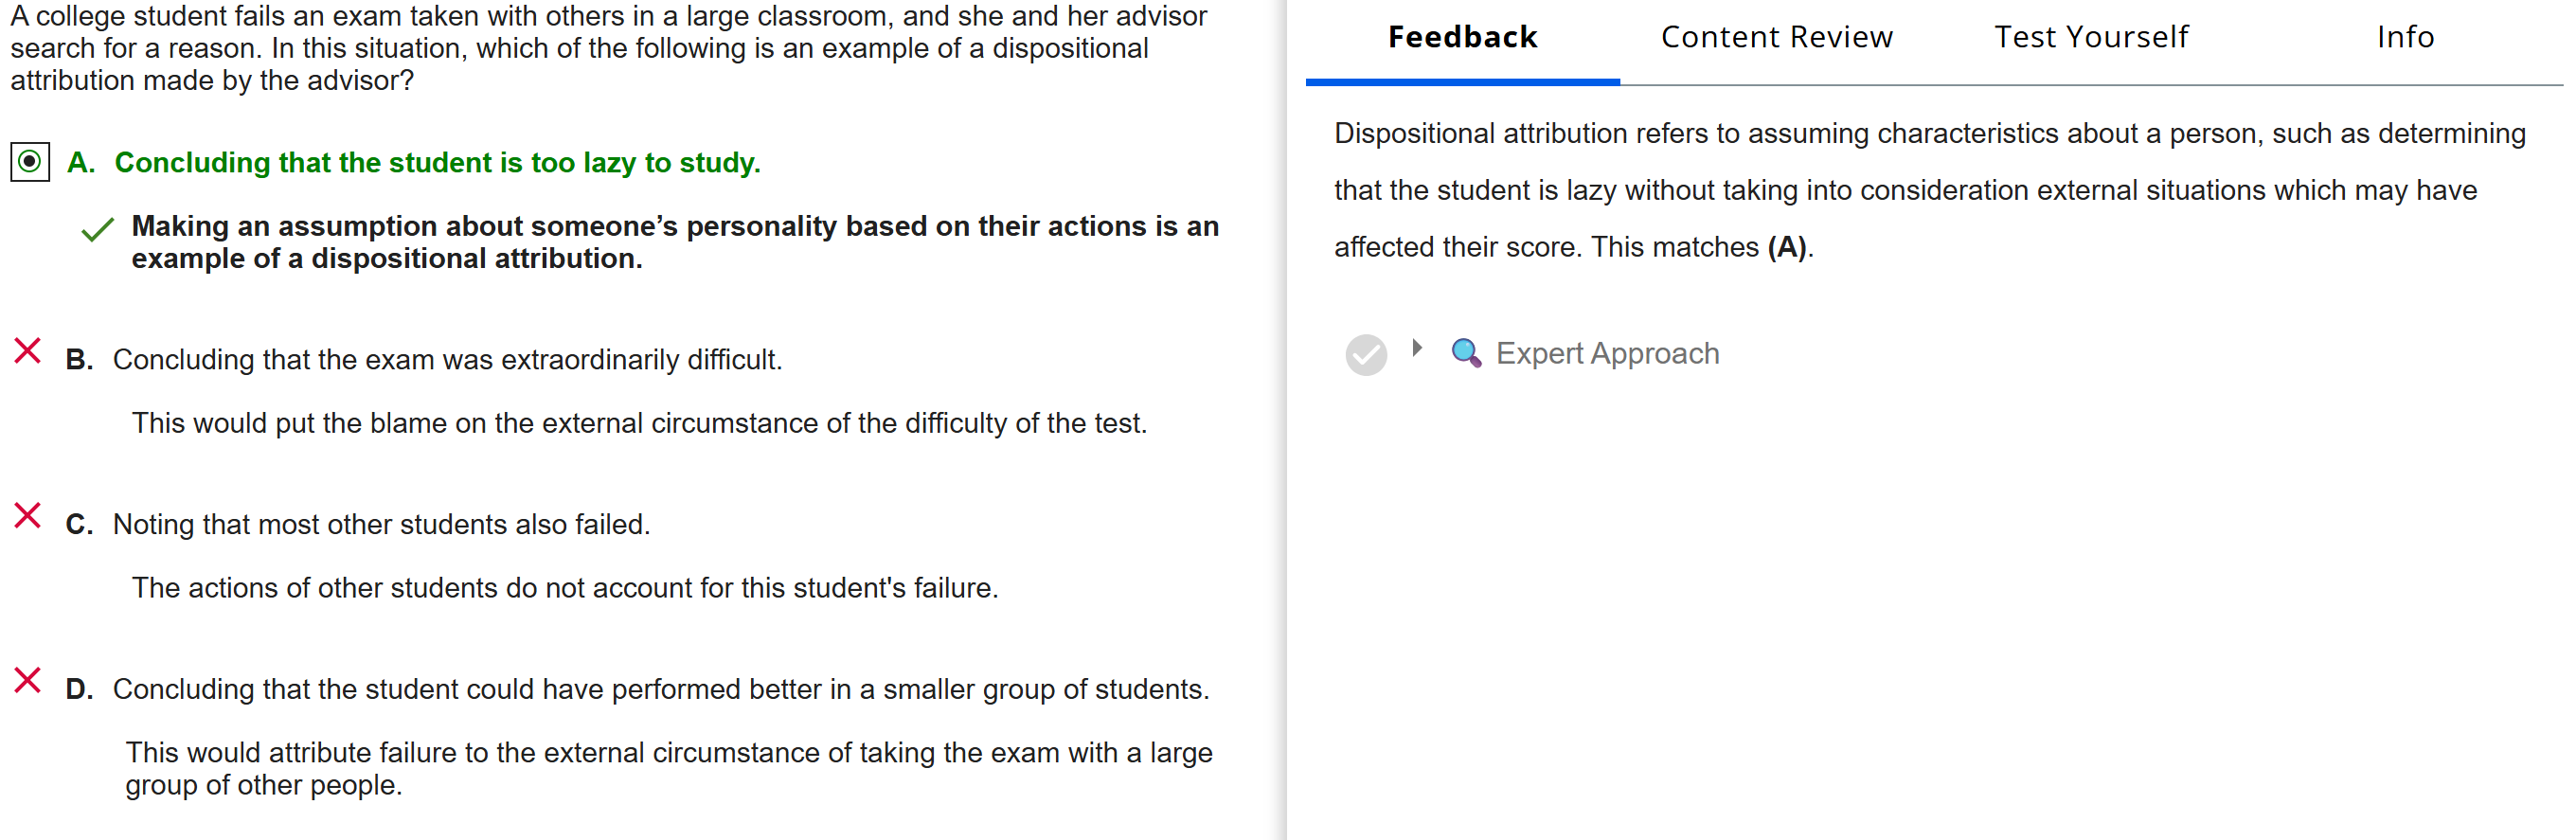Click the red X next to option B

tap(28, 351)
